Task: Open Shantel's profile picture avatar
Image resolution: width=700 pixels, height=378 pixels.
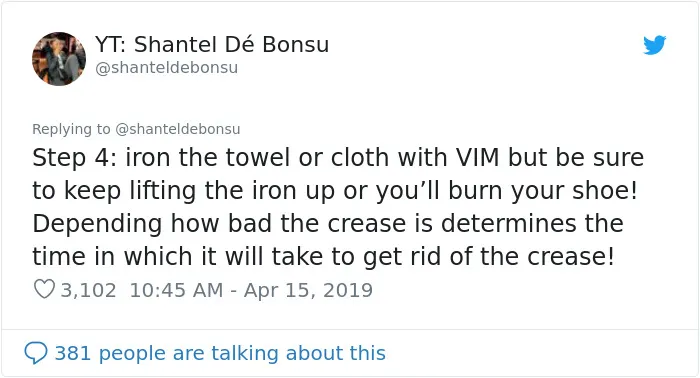Action: 59,58
